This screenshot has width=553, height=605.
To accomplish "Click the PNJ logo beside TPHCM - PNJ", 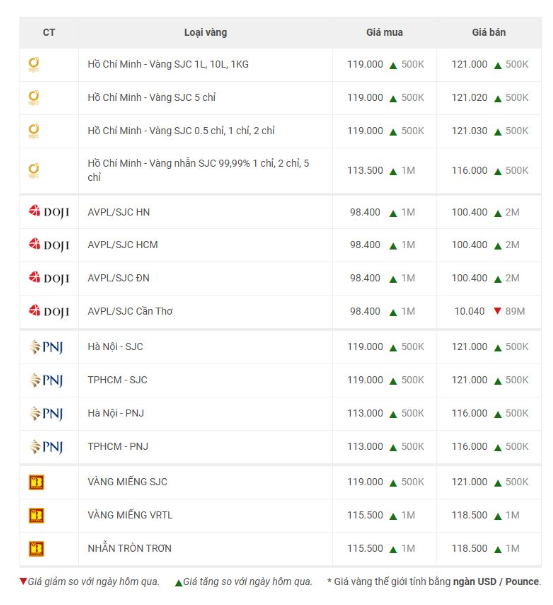I will pyautogui.click(x=46, y=446).
